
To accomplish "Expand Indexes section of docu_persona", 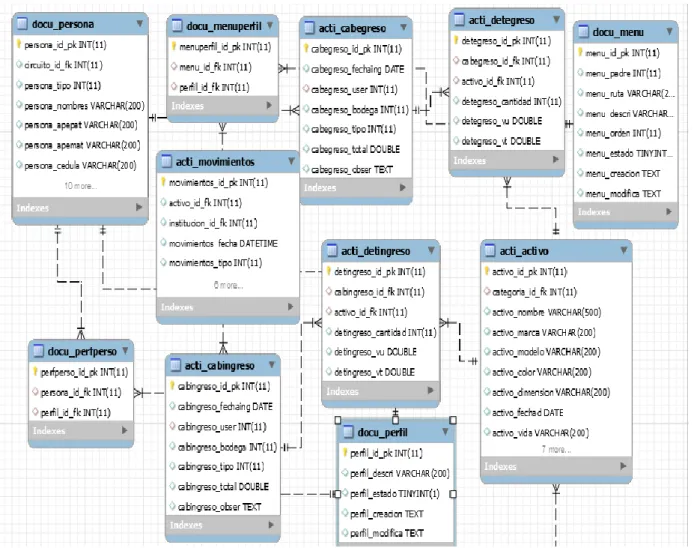I will (139, 207).
